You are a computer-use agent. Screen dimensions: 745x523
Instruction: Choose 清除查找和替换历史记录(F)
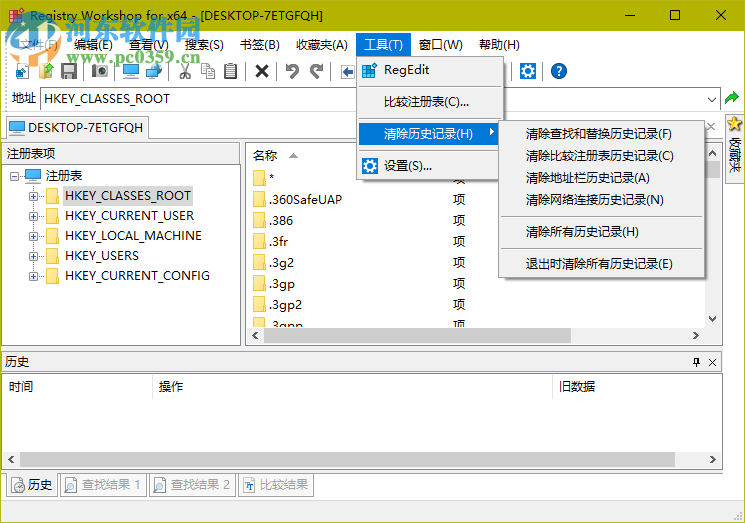point(602,134)
